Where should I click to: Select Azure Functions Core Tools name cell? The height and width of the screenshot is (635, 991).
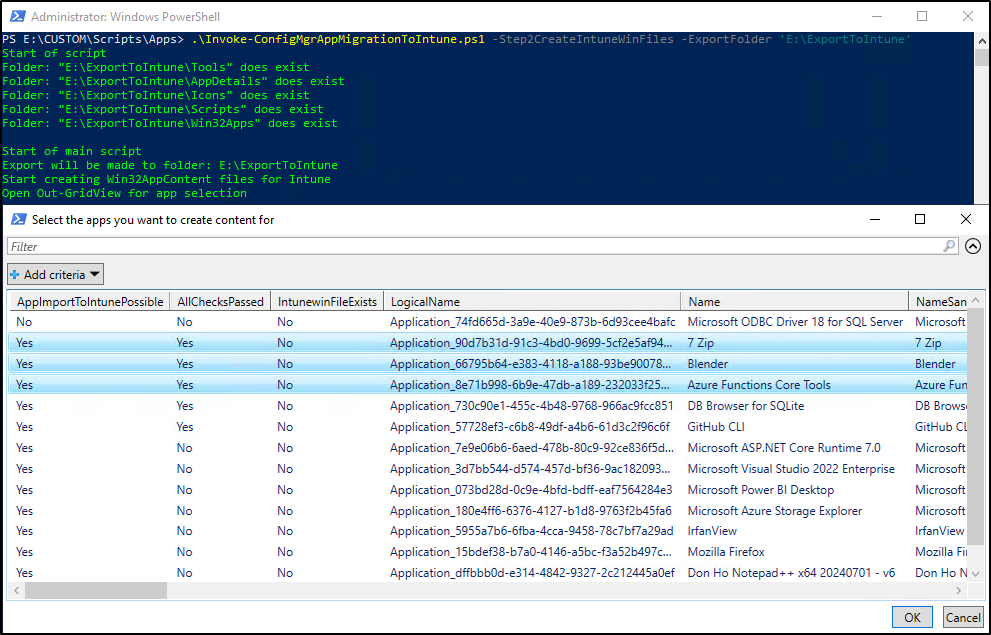758,385
